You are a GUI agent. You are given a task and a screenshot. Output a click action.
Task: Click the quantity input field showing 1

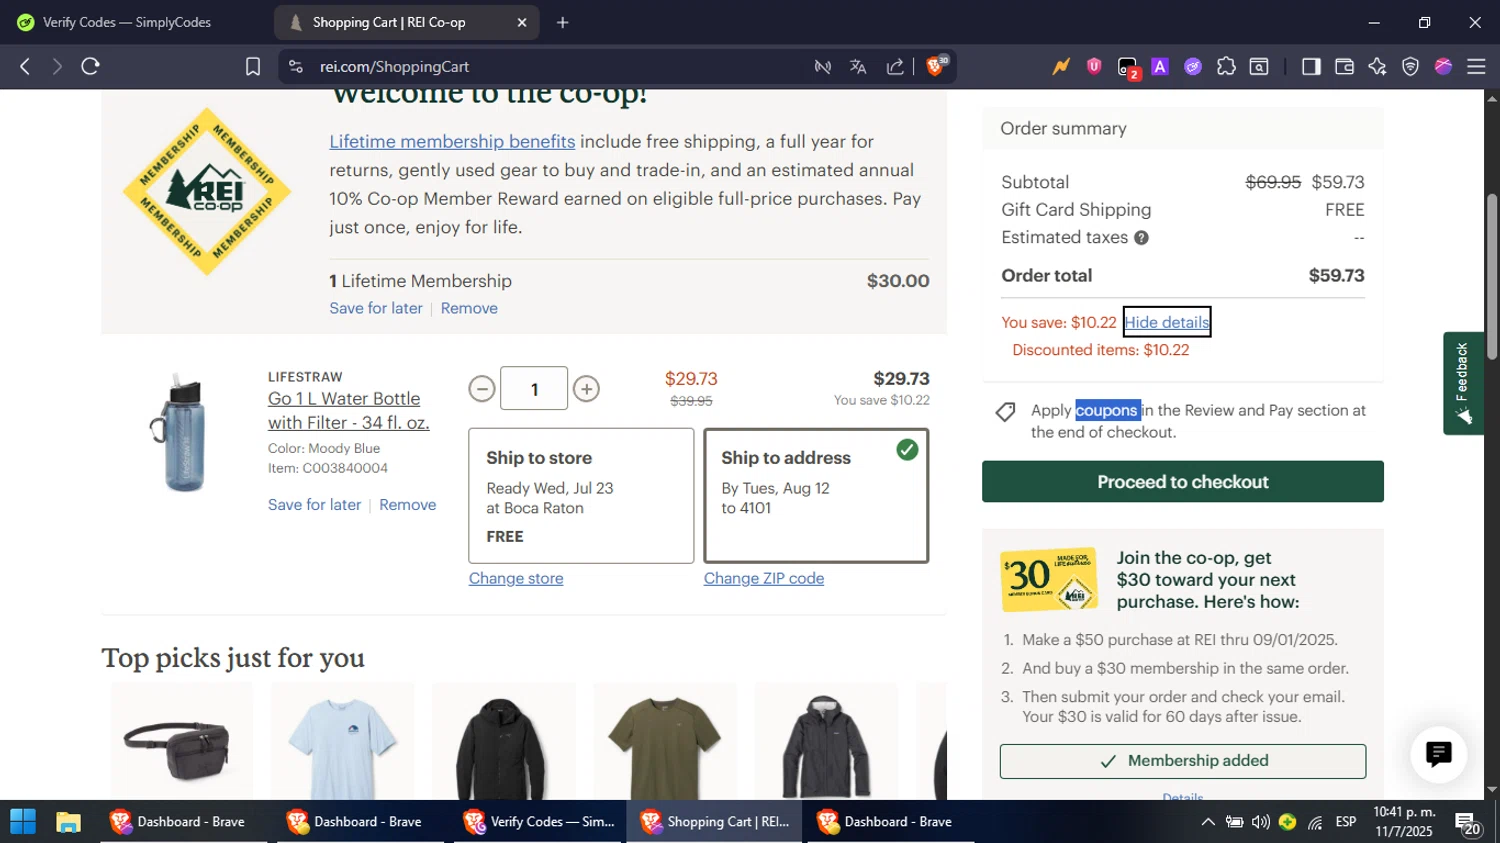tap(534, 388)
